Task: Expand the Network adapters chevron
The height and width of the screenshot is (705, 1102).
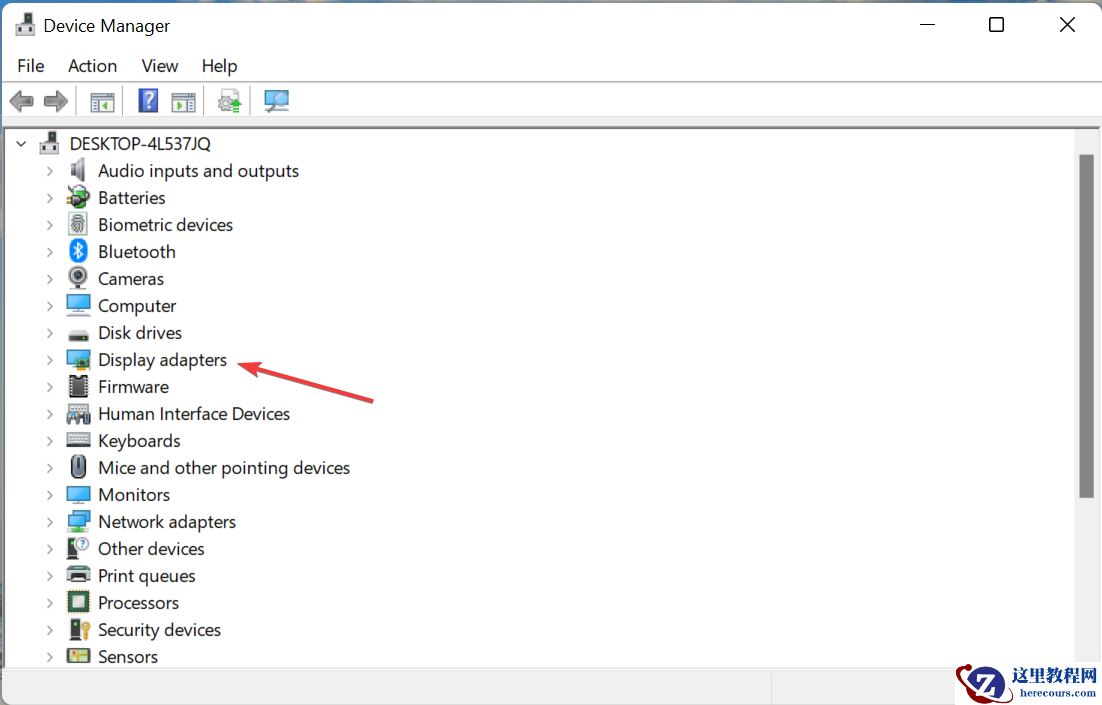Action: point(49,522)
